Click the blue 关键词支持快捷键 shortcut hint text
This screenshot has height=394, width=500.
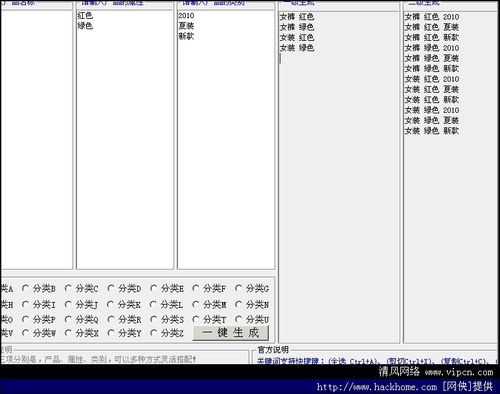(377, 361)
